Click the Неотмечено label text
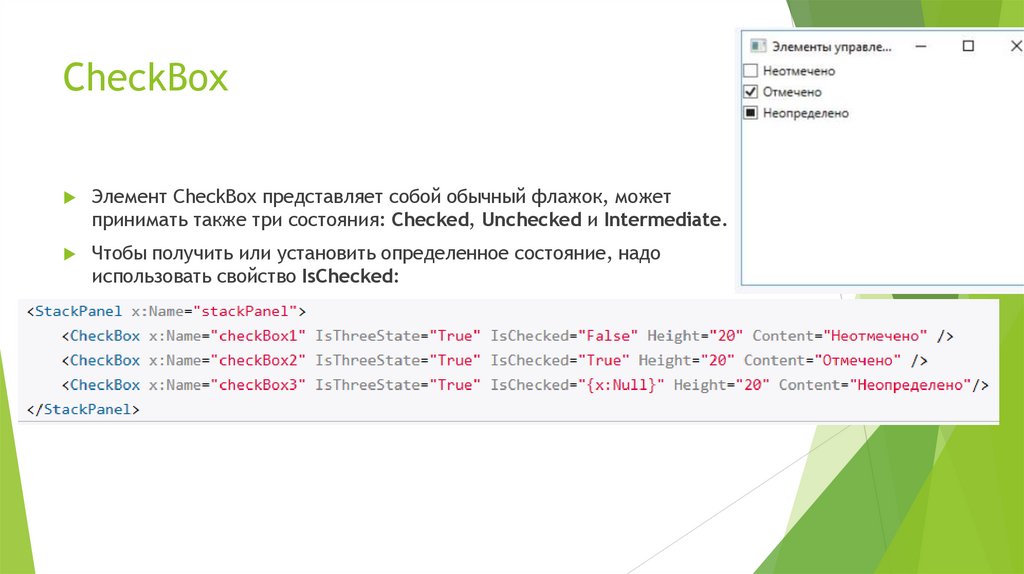Screen dimensions: 1024x574 pos(799,71)
